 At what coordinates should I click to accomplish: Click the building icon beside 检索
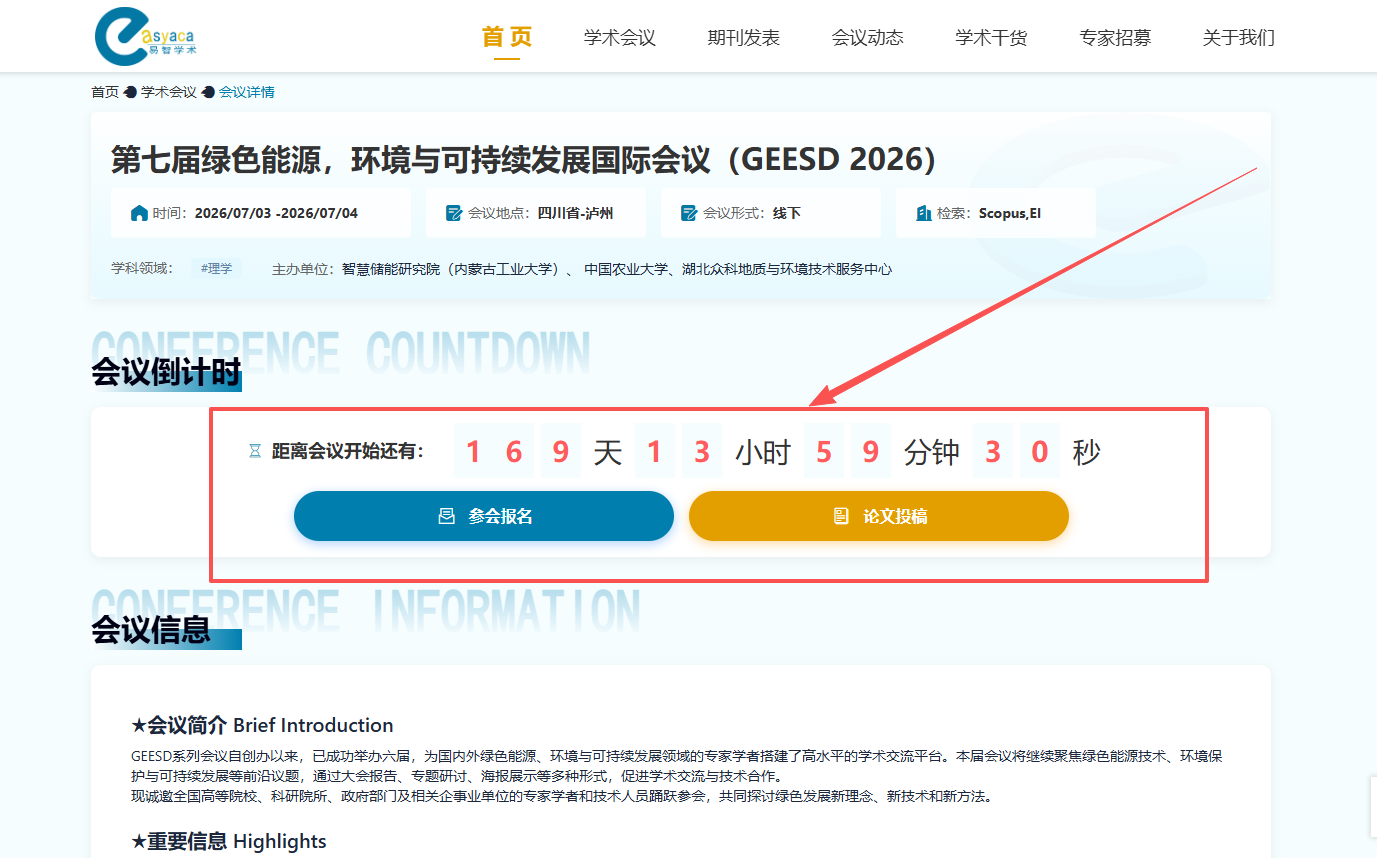coord(924,213)
